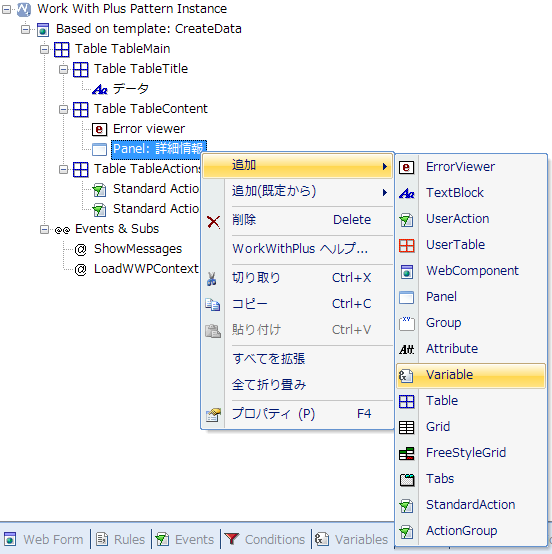
Task: Open プロパティ (P) from the context menu
Action: pyautogui.click(x=298, y=414)
